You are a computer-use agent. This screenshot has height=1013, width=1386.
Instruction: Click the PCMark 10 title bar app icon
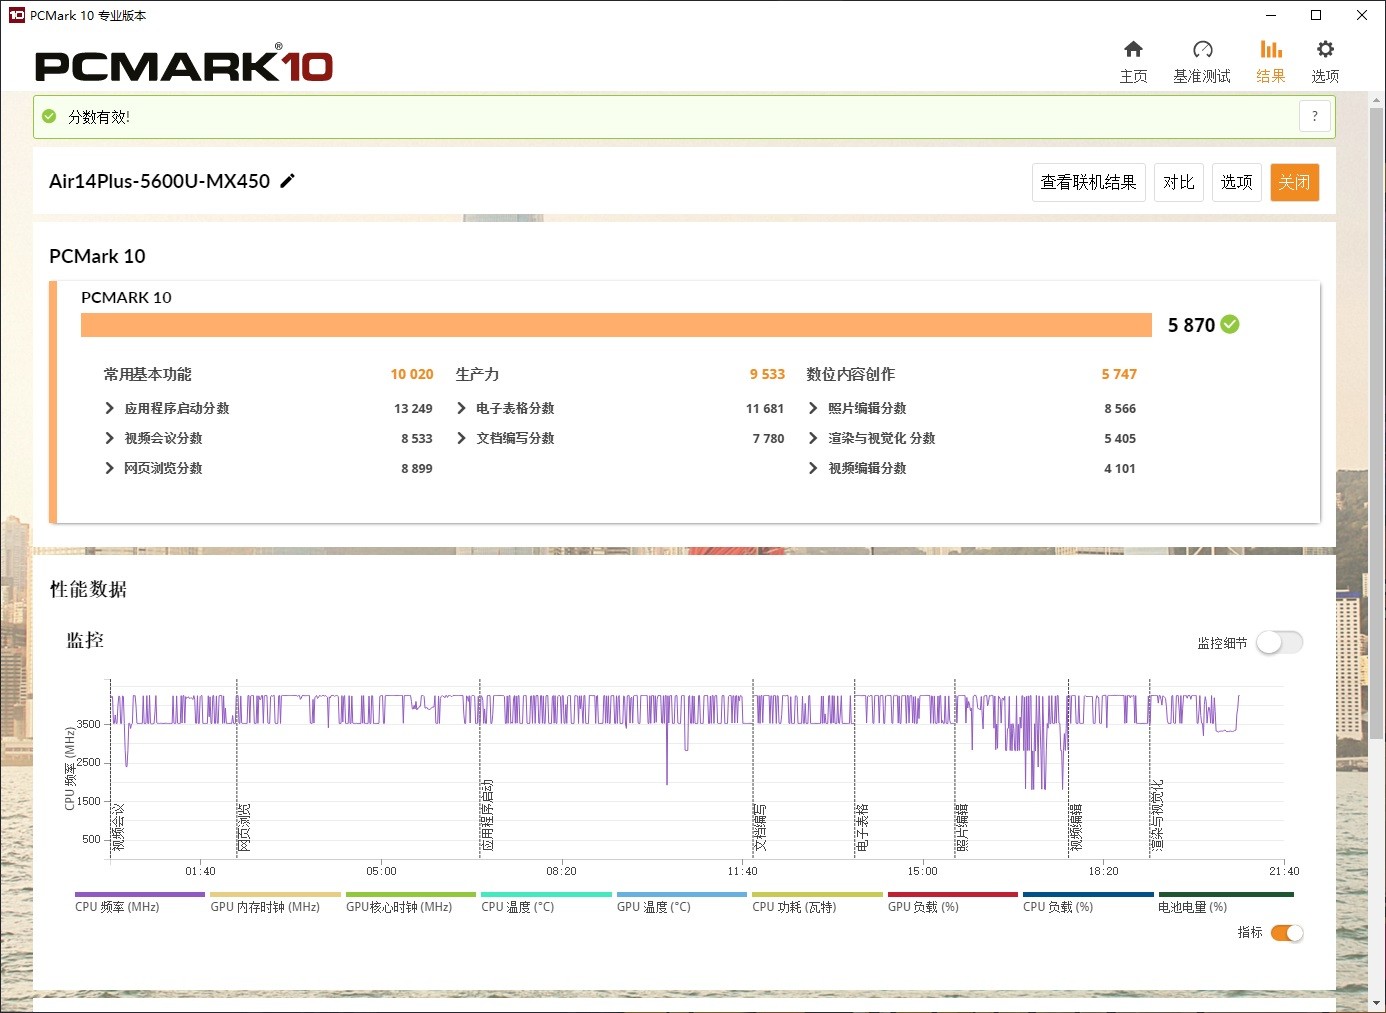click(16, 15)
